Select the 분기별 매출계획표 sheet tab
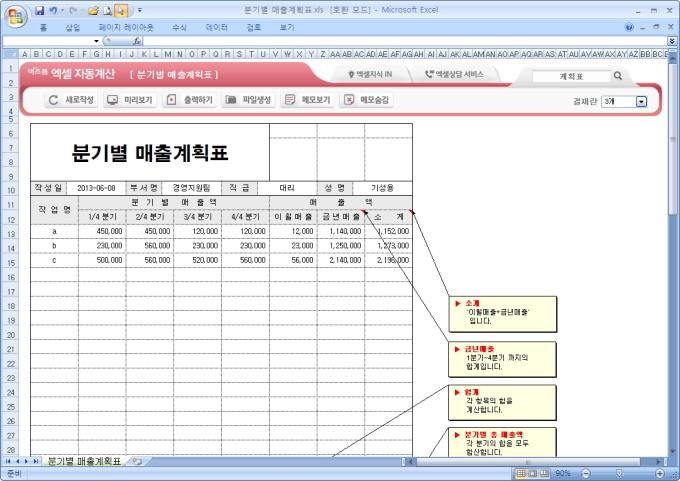The image size is (680, 481). (x=84, y=461)
